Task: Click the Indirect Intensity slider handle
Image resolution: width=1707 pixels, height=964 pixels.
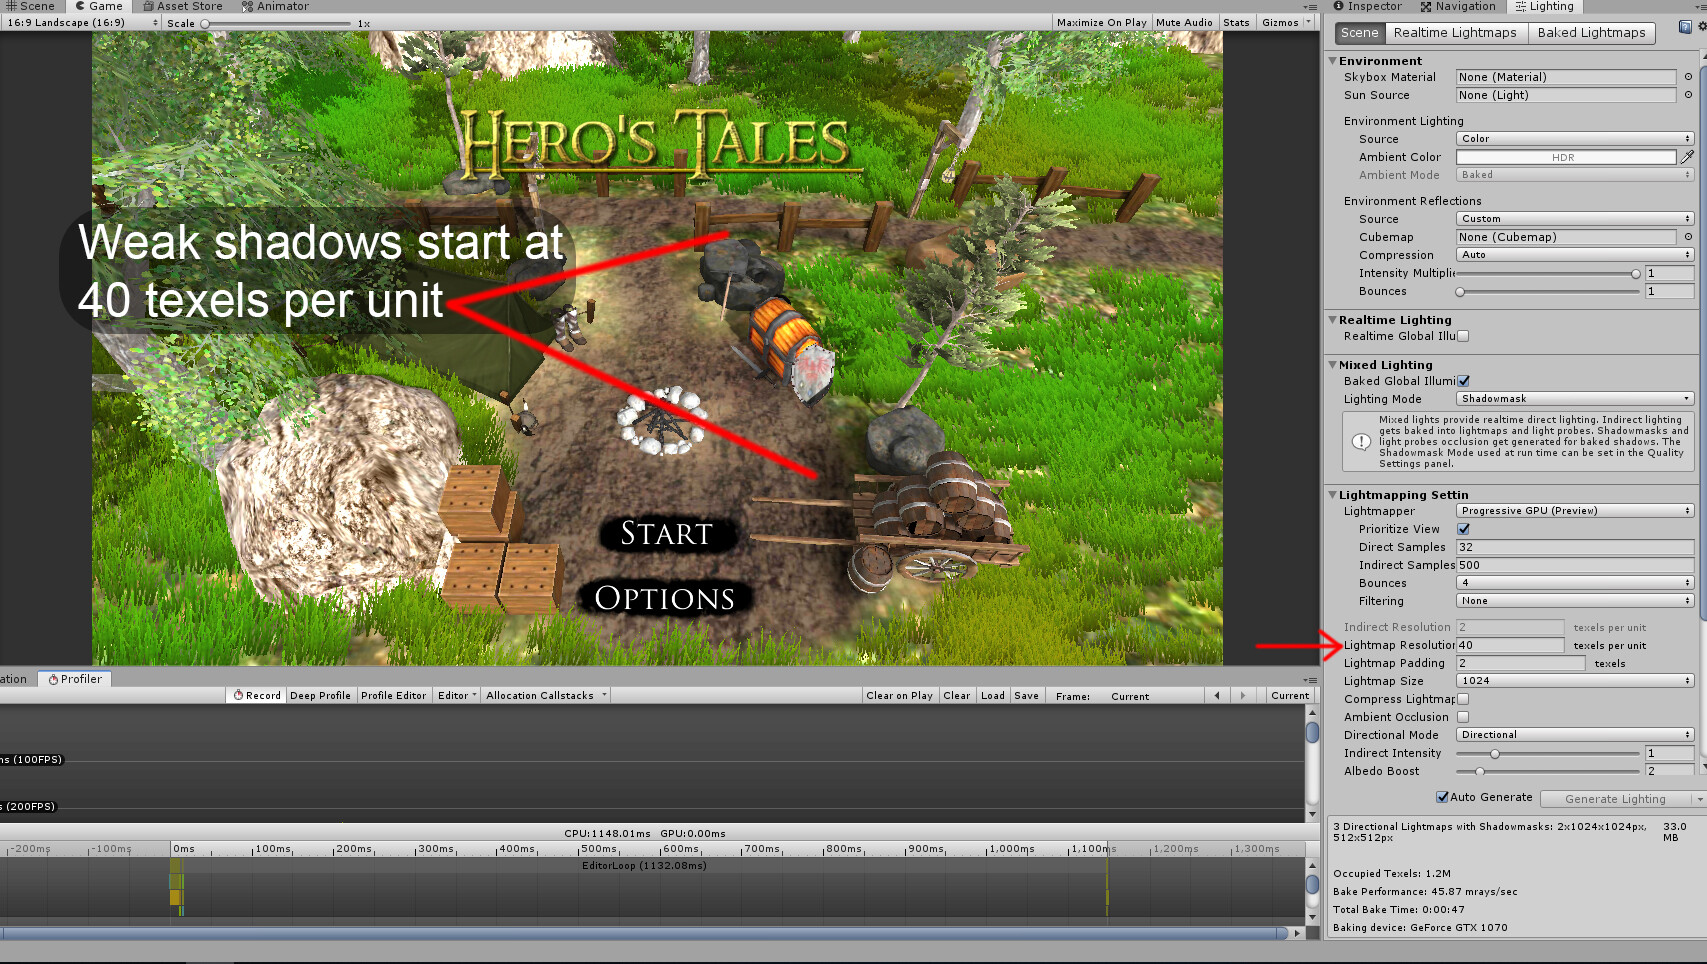Action: [x=1495, y=753]
